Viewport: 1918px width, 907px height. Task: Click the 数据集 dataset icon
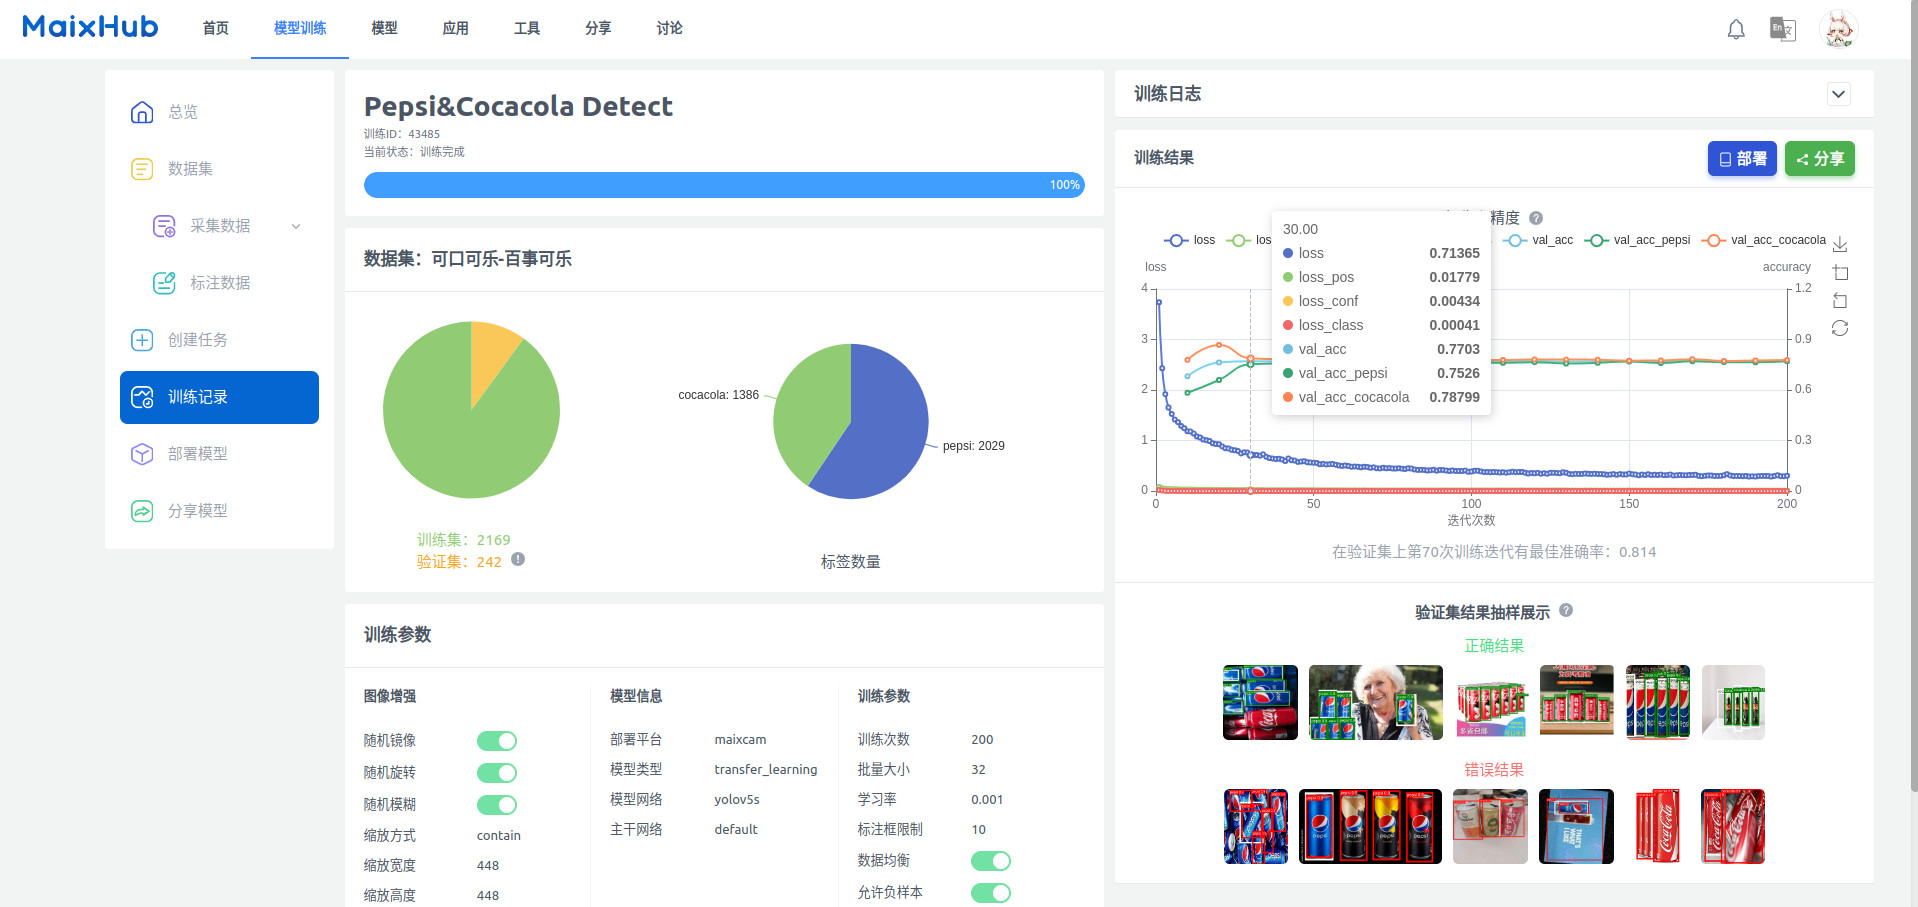click(x=142, y=169)
